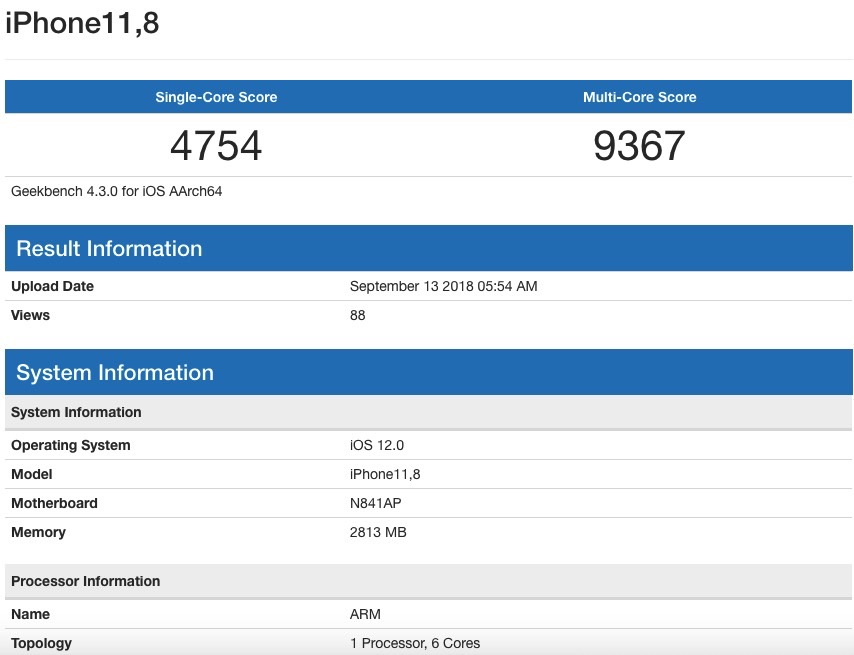
Task: Select the Operating System label
Action: pos(71,445)
